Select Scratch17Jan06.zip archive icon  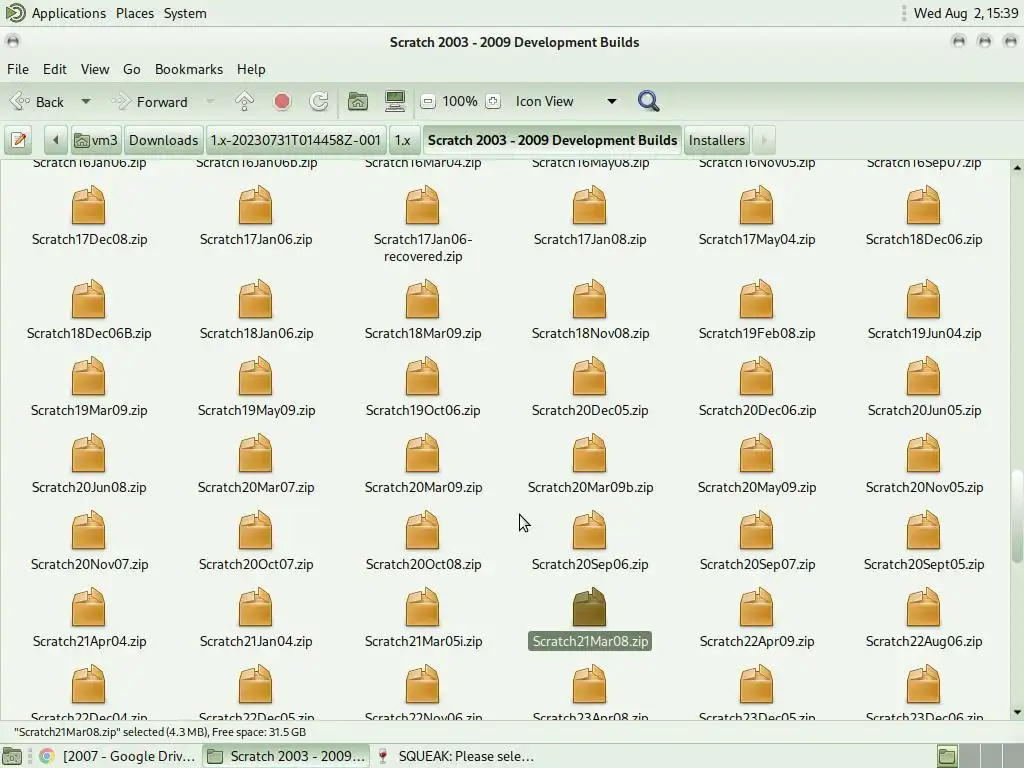point(255,205)
